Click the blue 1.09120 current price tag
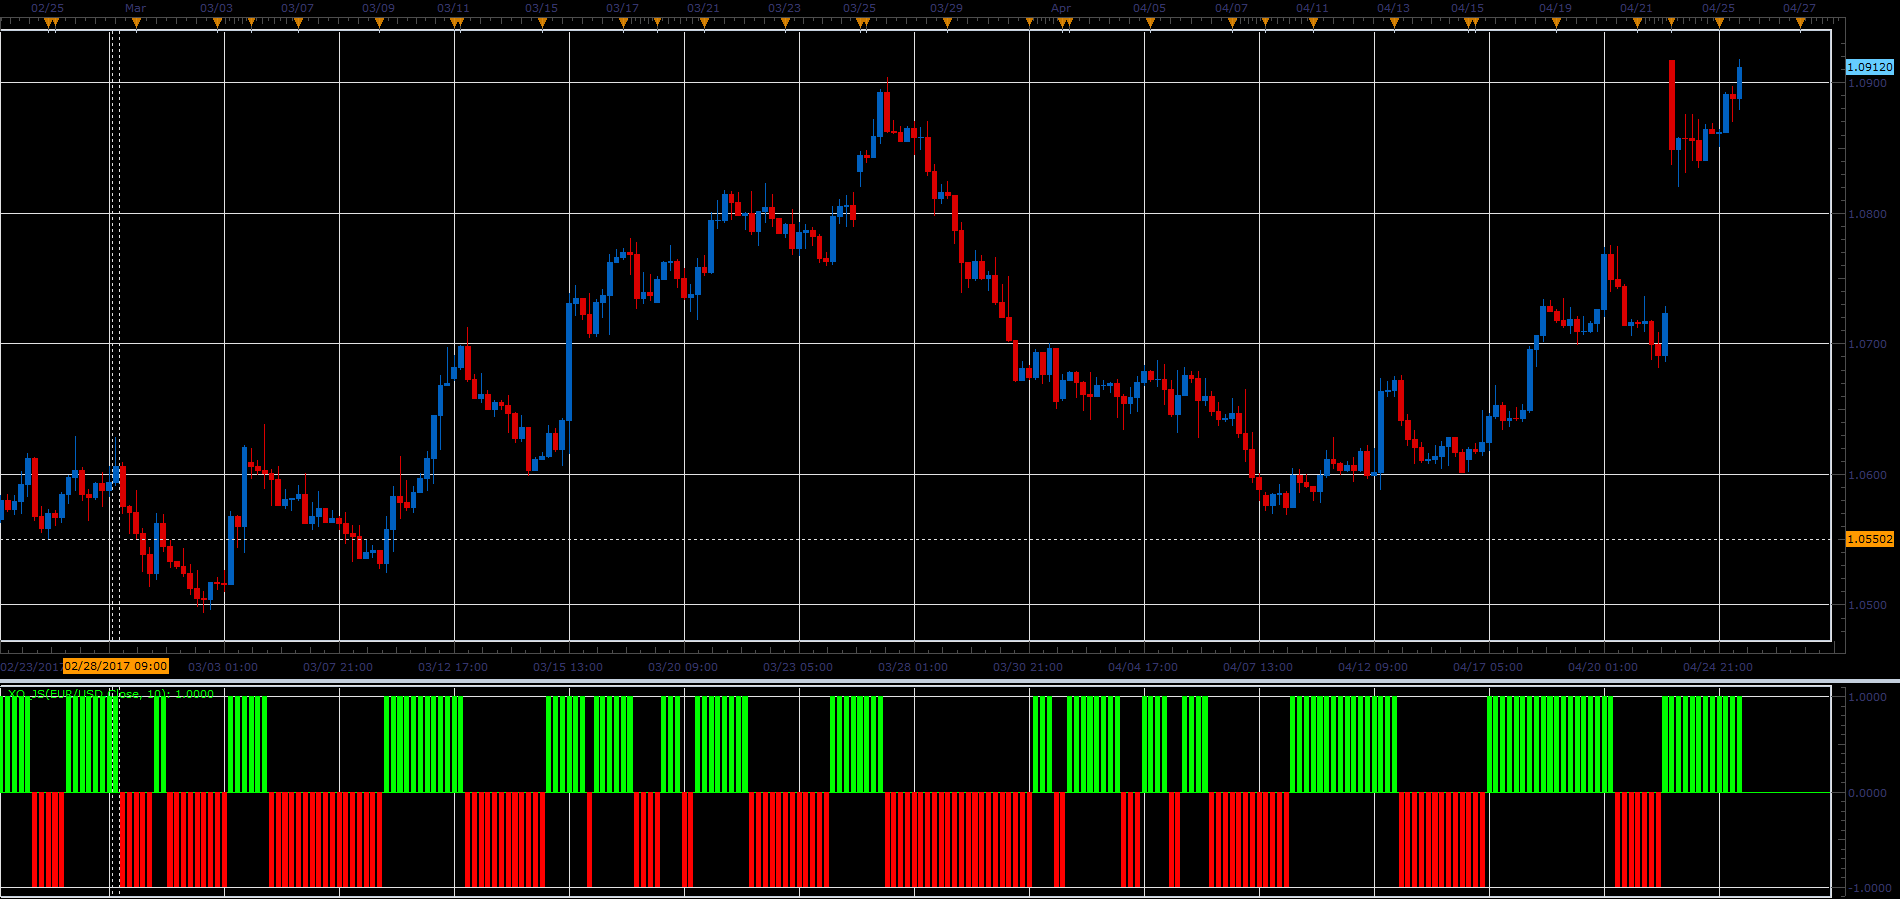 click(x=1869, y=67)
